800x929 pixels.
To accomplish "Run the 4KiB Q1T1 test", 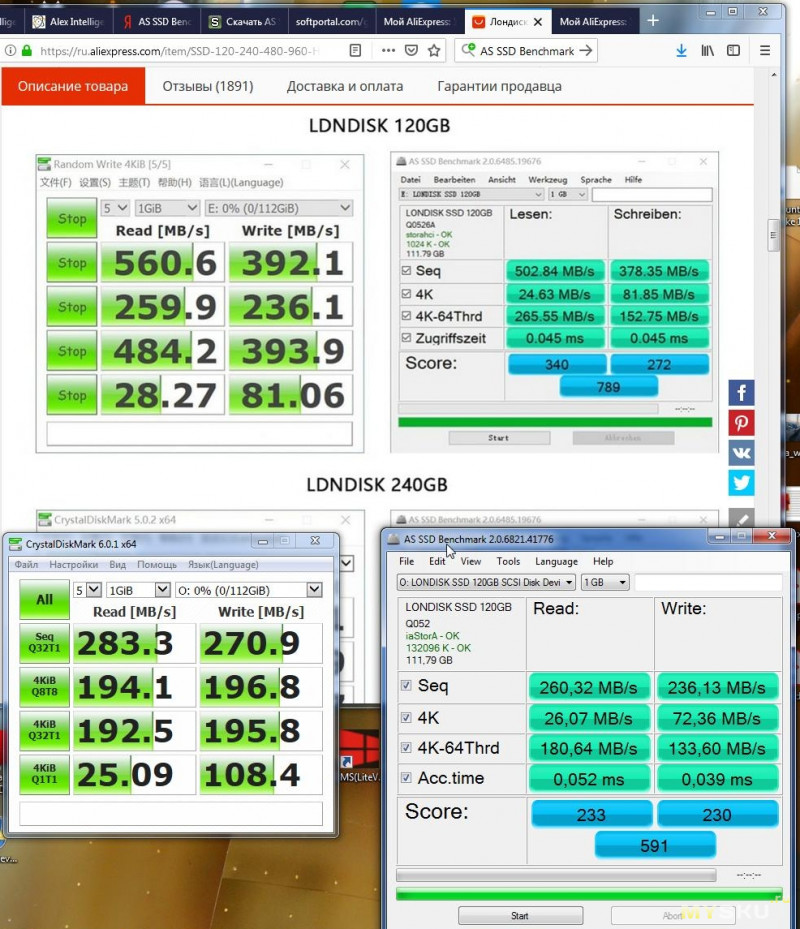I will [x=44, y=774].
